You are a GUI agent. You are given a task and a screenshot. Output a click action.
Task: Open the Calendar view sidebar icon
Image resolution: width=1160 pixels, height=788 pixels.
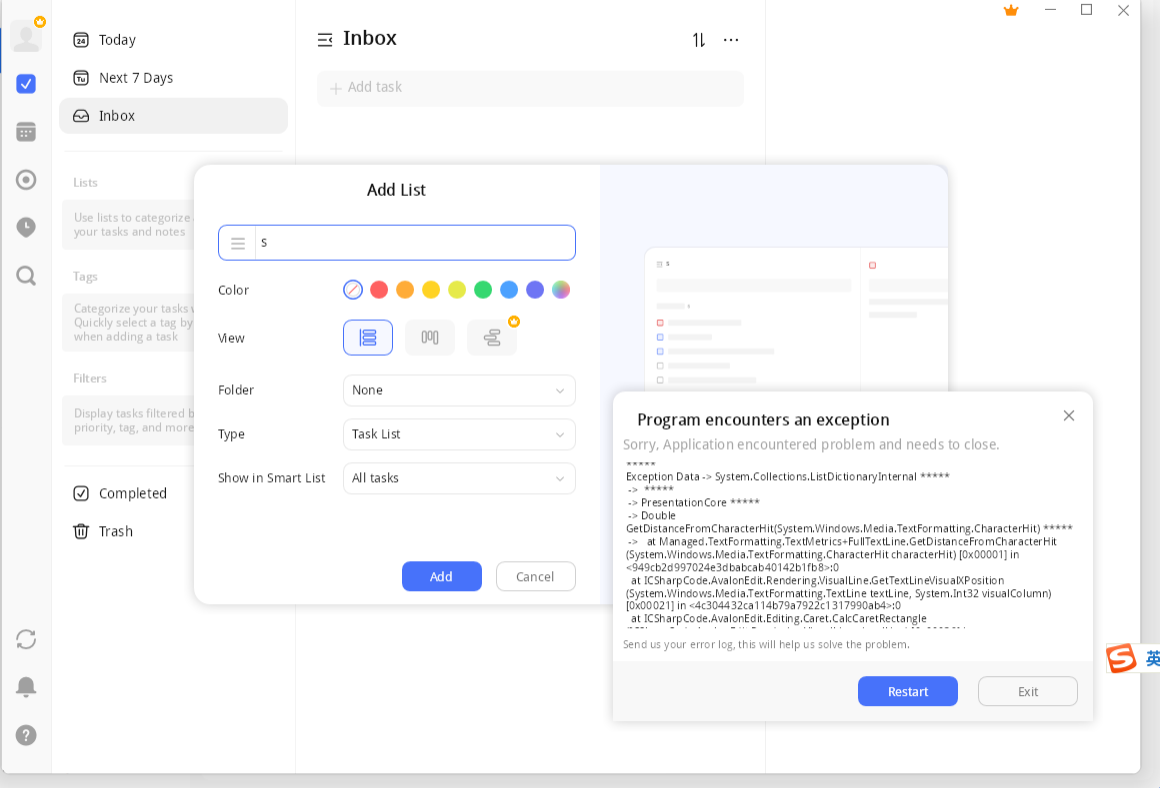click(26, 132)
